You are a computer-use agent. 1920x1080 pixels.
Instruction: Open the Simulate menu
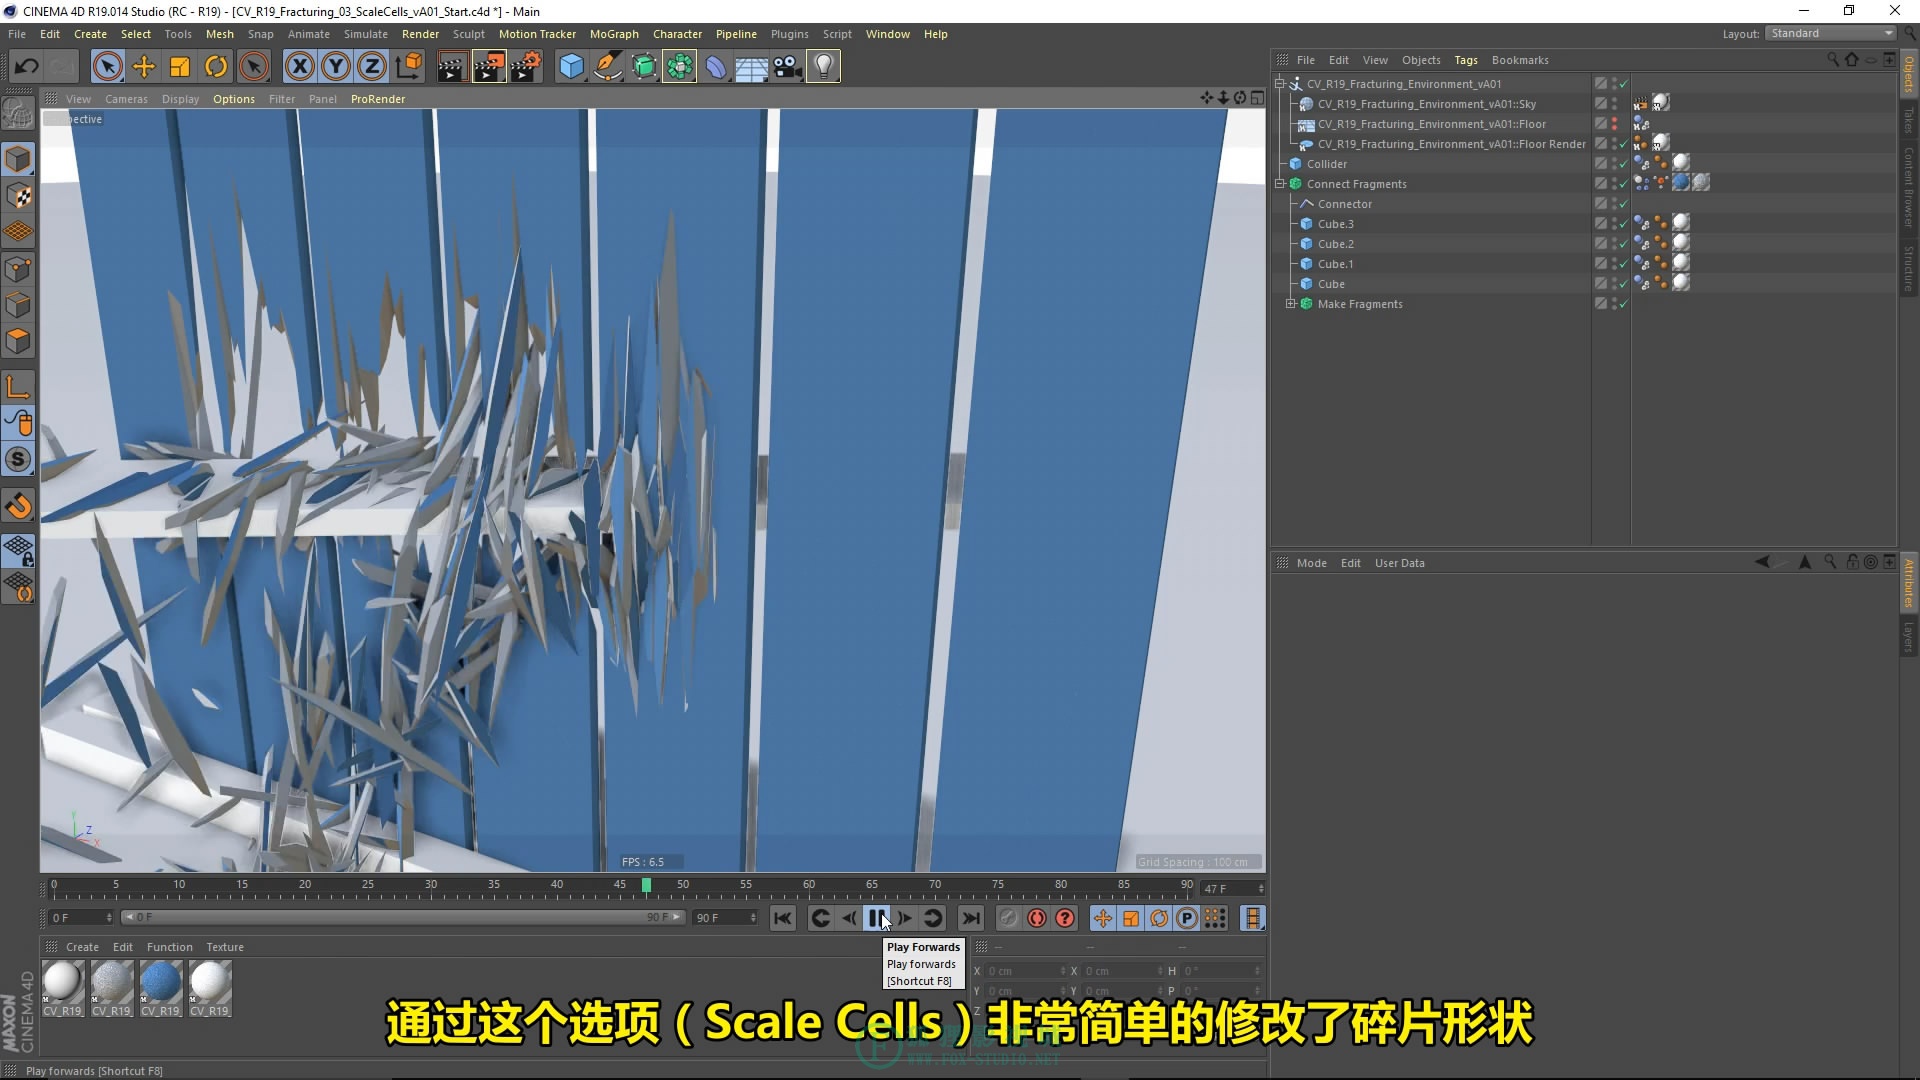click(366, 34)
